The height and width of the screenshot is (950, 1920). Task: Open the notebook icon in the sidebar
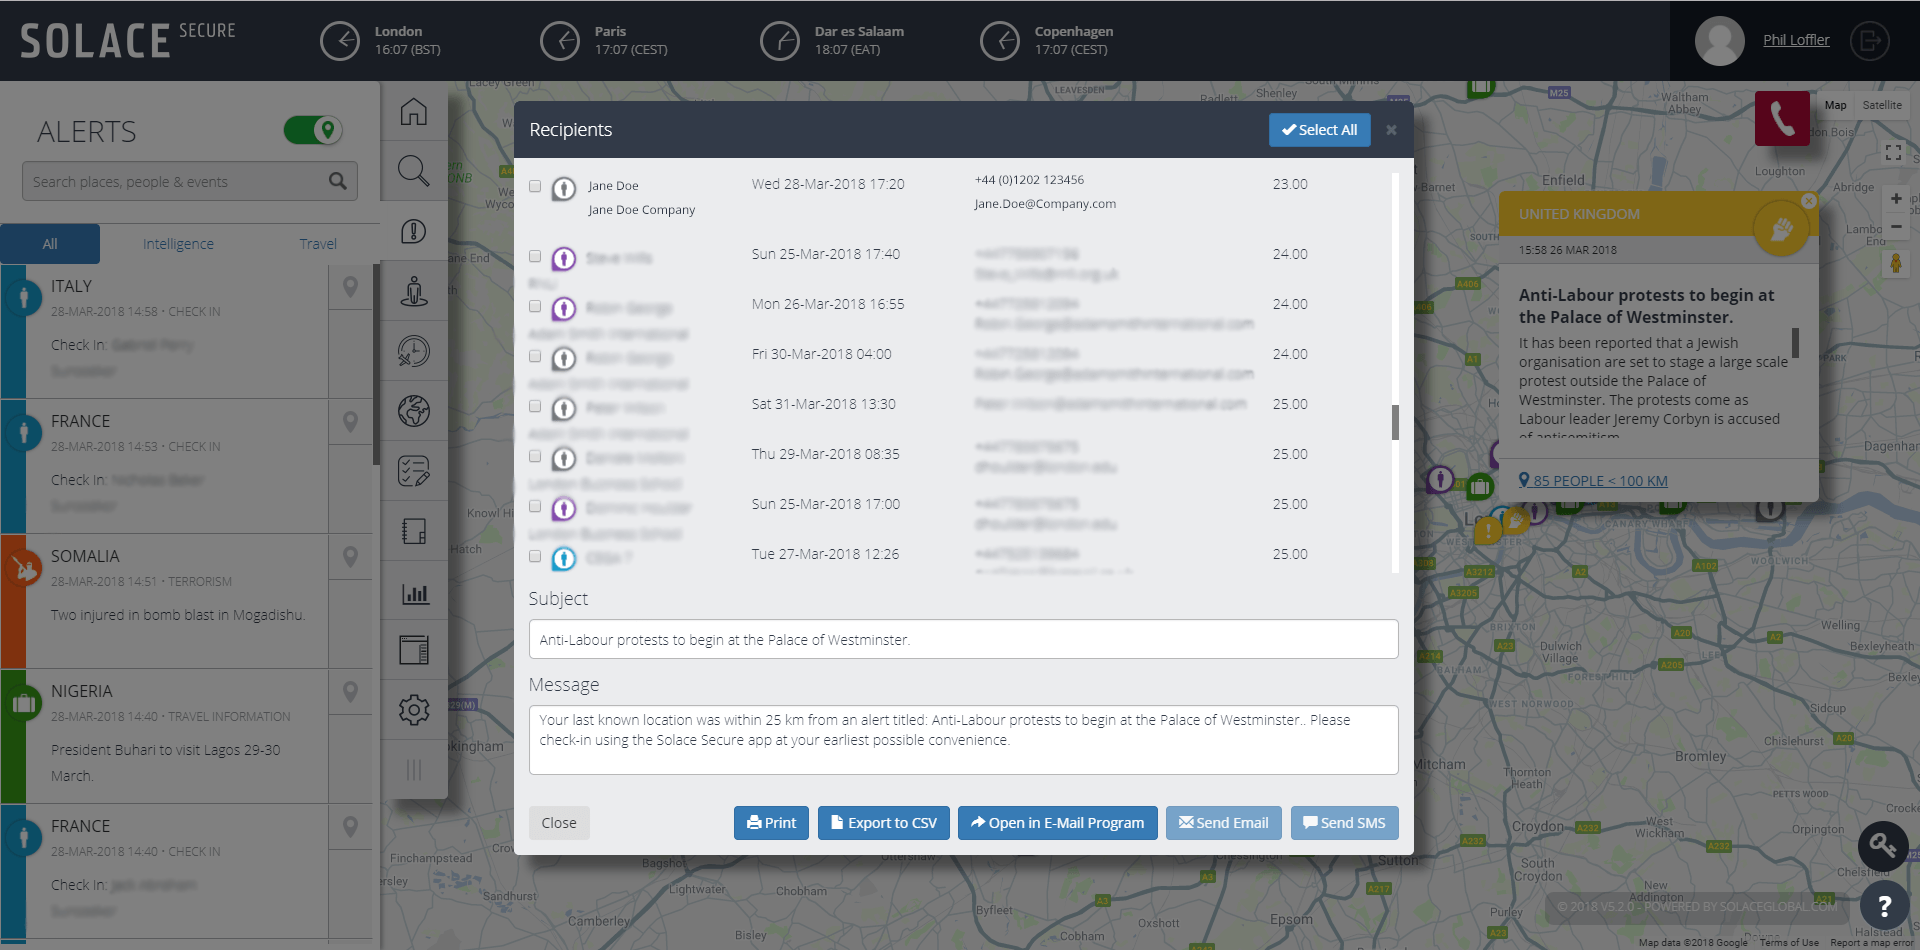click(414, 531)
